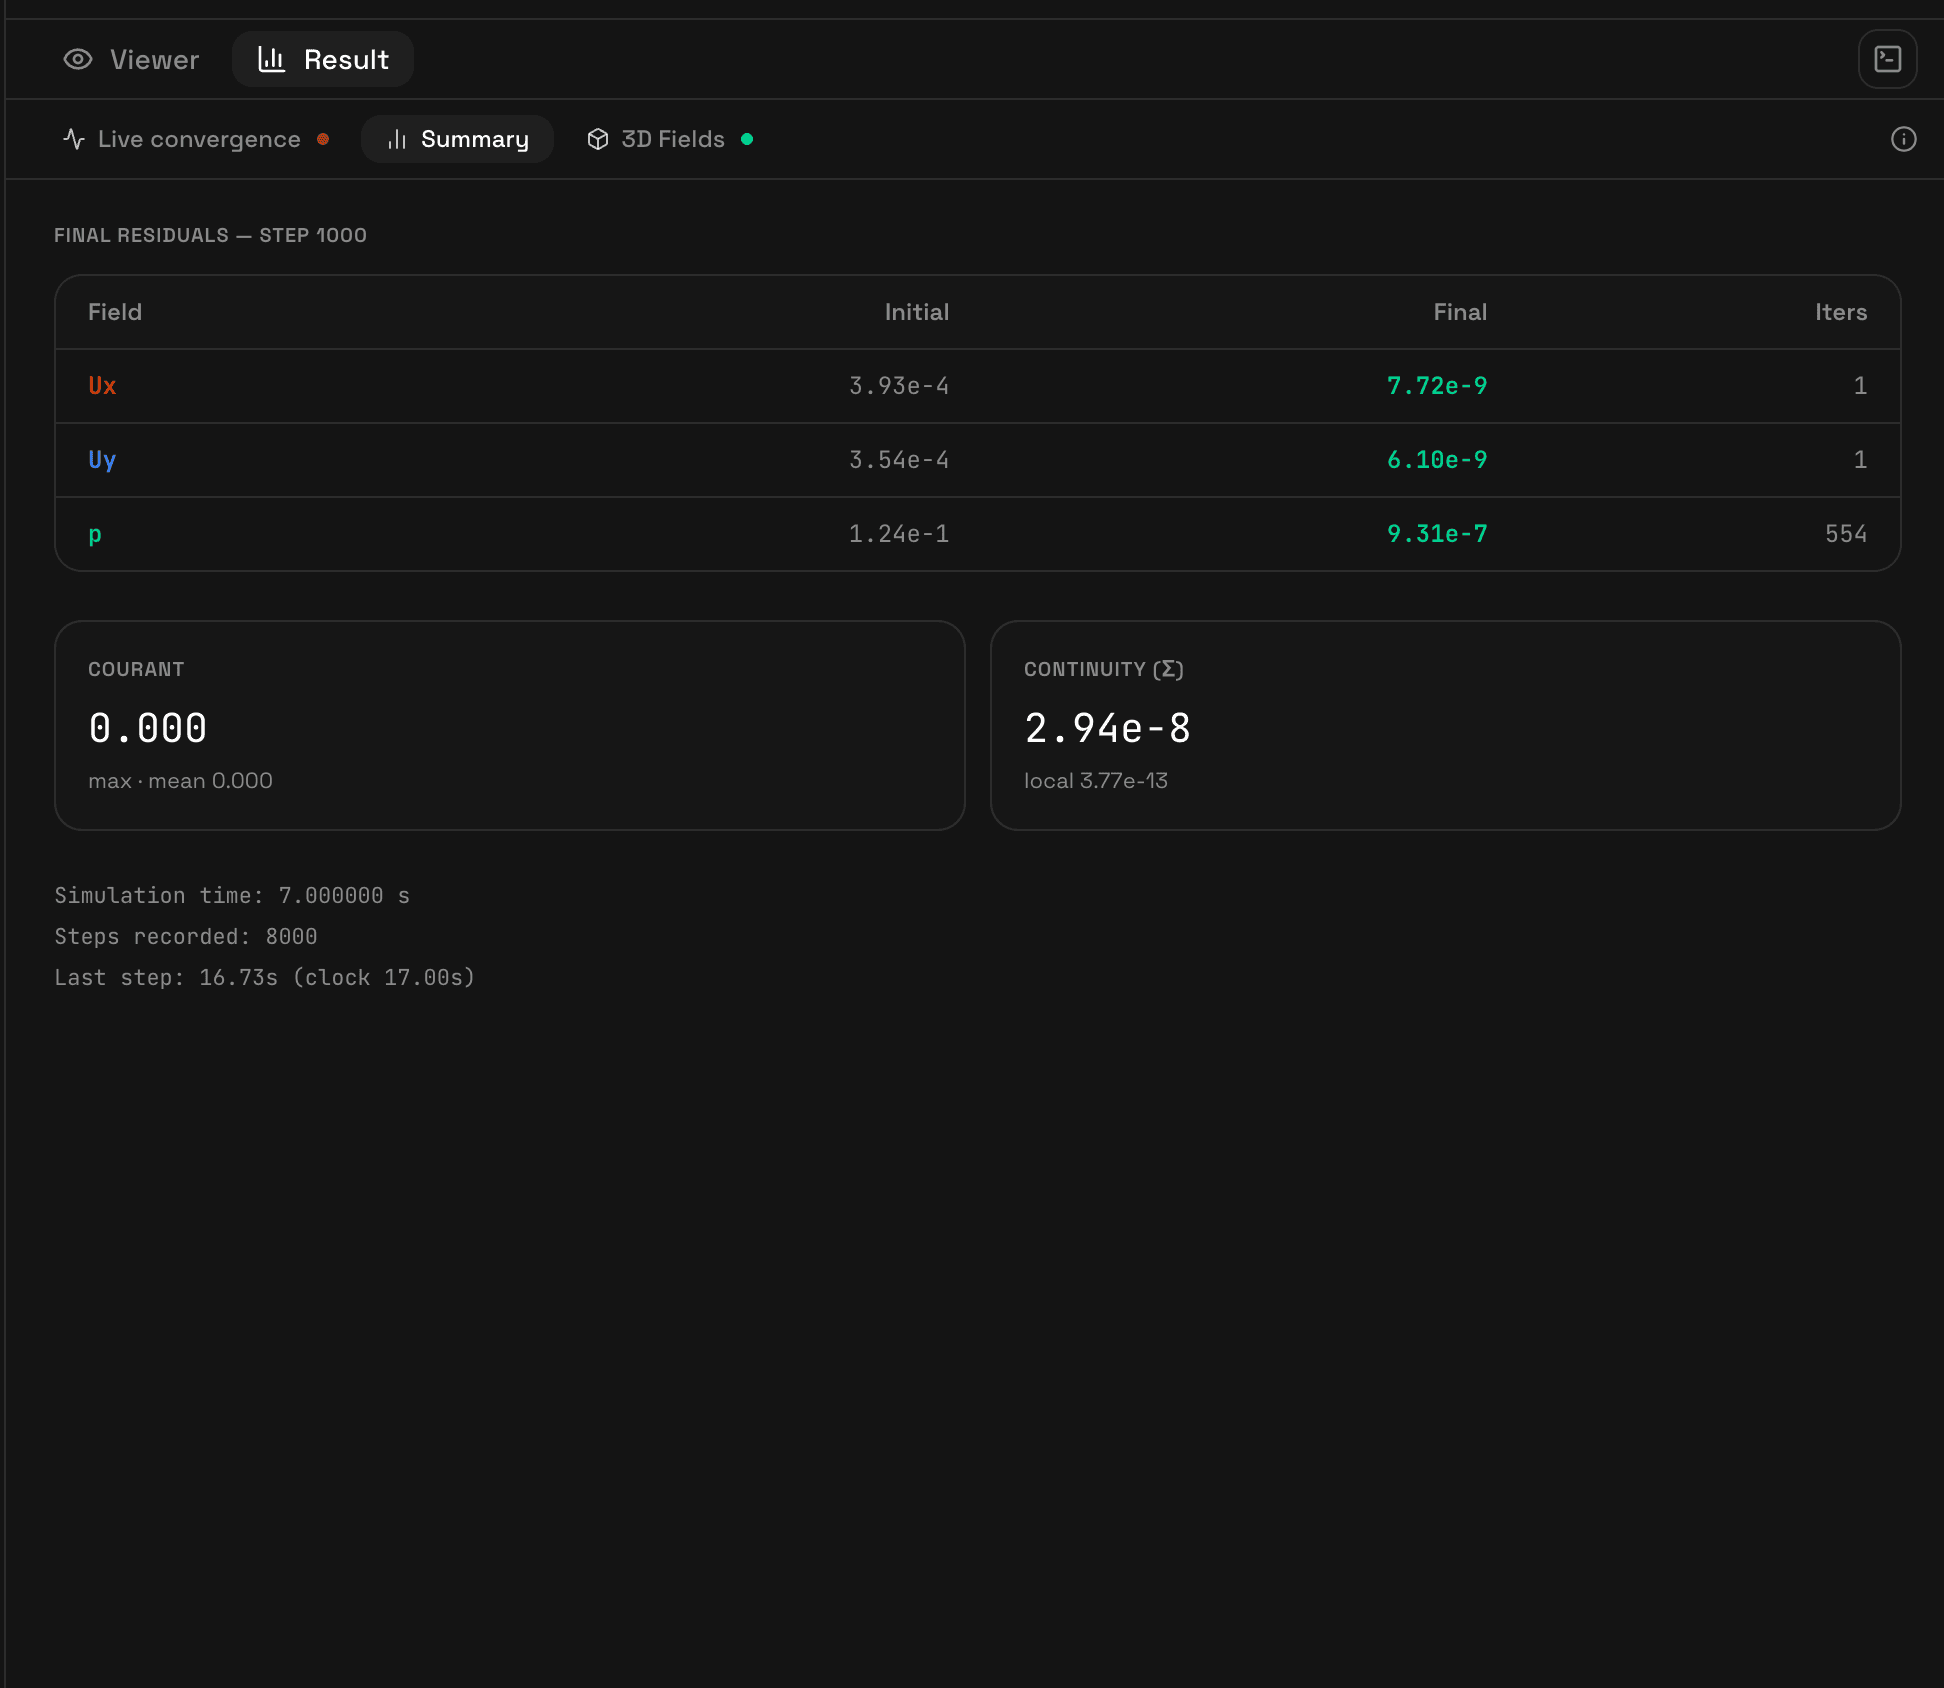Click the Continuity sum card

pyautogui.click(x=1444, y=725)
